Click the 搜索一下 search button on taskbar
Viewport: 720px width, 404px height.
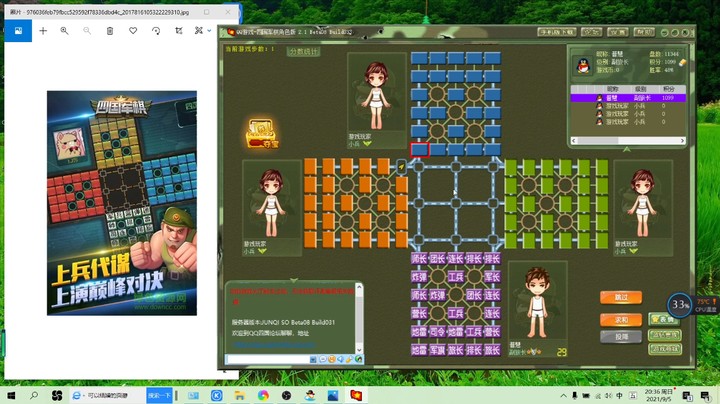[x=159, y=395]
